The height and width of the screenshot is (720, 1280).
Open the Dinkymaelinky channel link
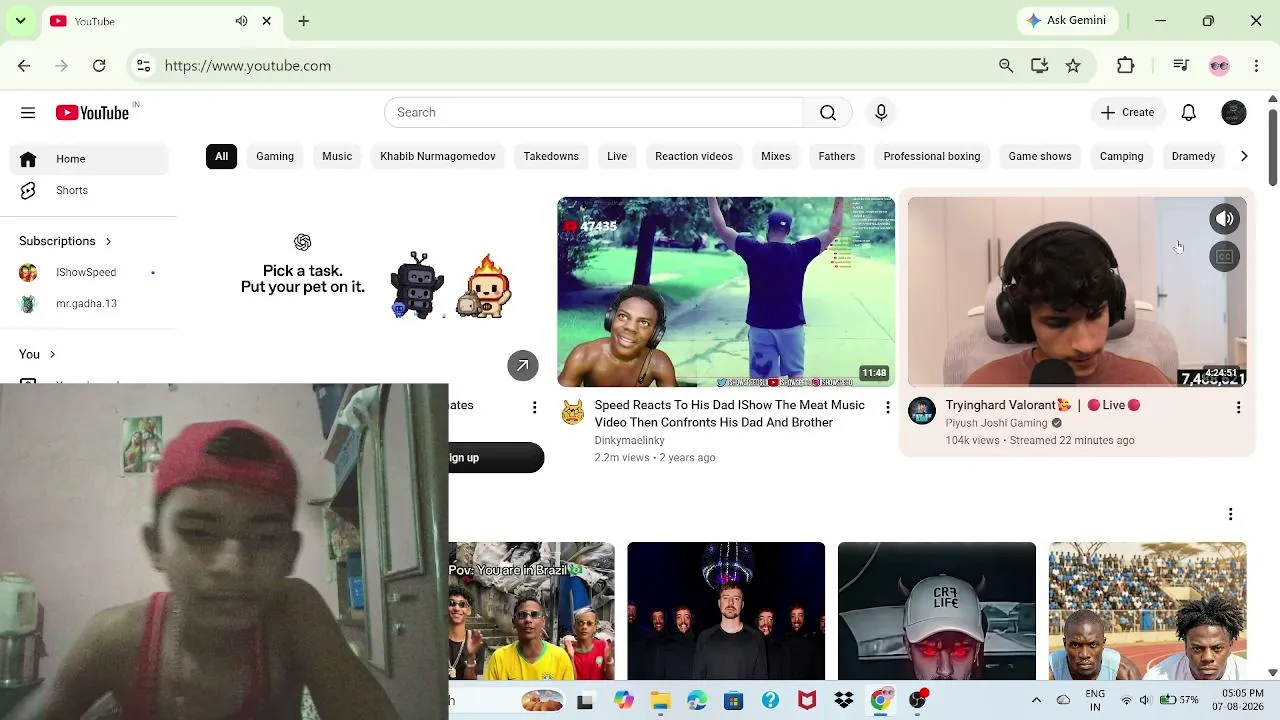[629, 440]
